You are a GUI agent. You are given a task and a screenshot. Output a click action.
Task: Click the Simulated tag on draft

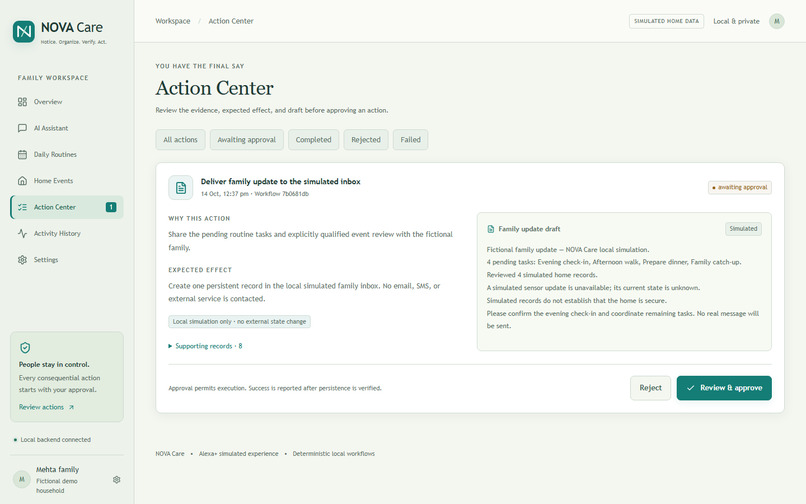point(743,229)
